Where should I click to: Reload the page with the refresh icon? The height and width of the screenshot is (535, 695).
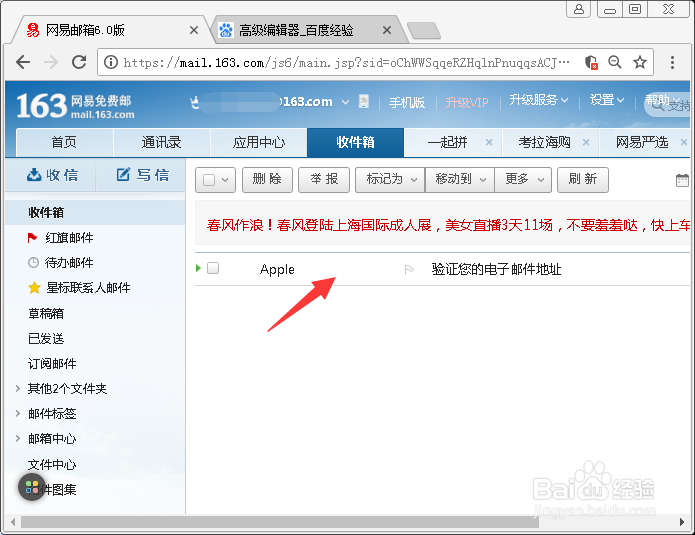79,62
